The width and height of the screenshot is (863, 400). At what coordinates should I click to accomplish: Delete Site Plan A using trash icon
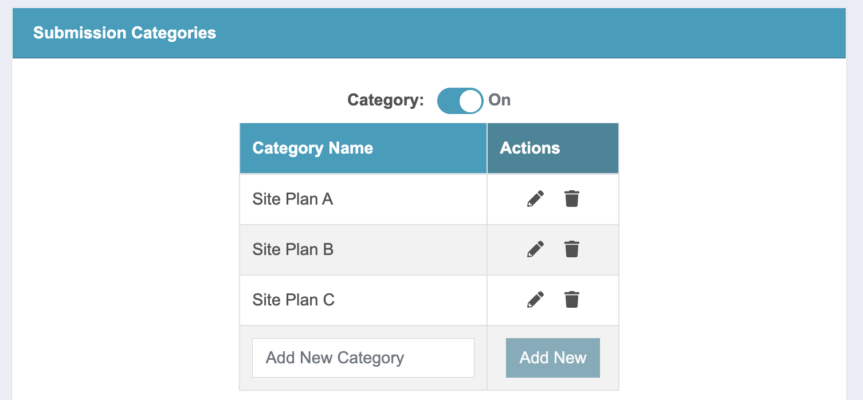tap(572, 199)
